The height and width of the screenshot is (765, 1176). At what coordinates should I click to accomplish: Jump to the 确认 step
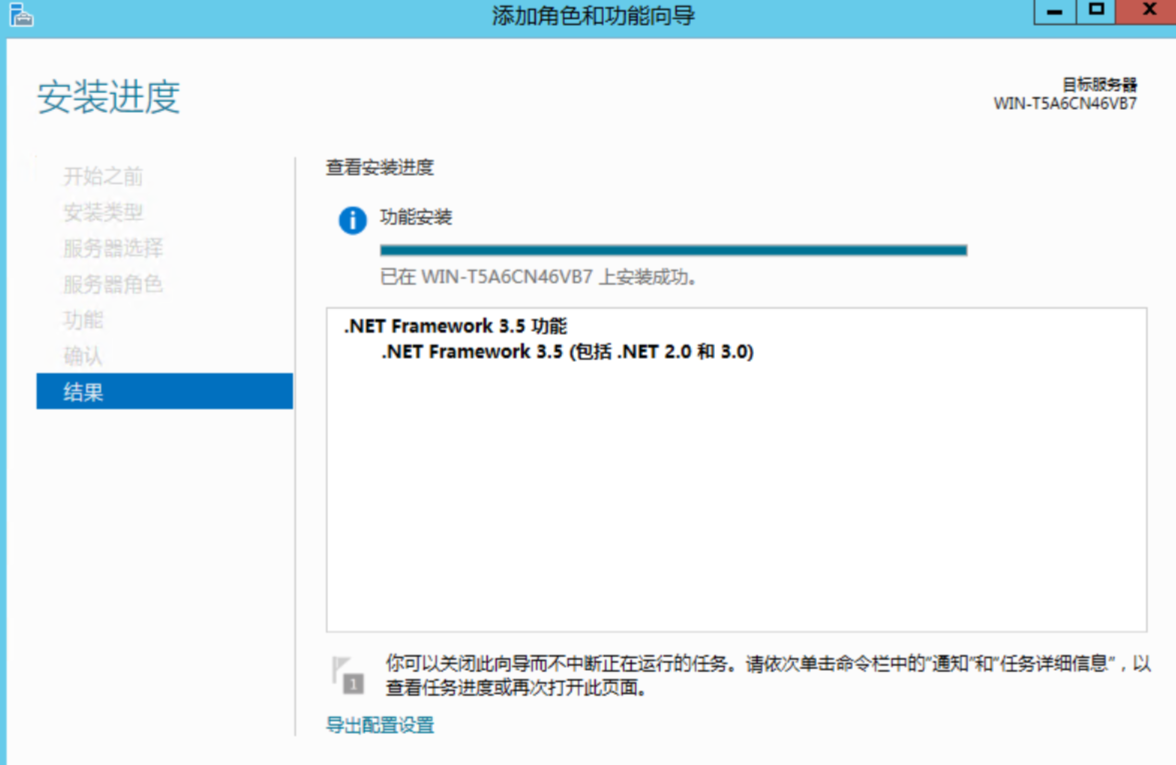click(x=83, y=357)
